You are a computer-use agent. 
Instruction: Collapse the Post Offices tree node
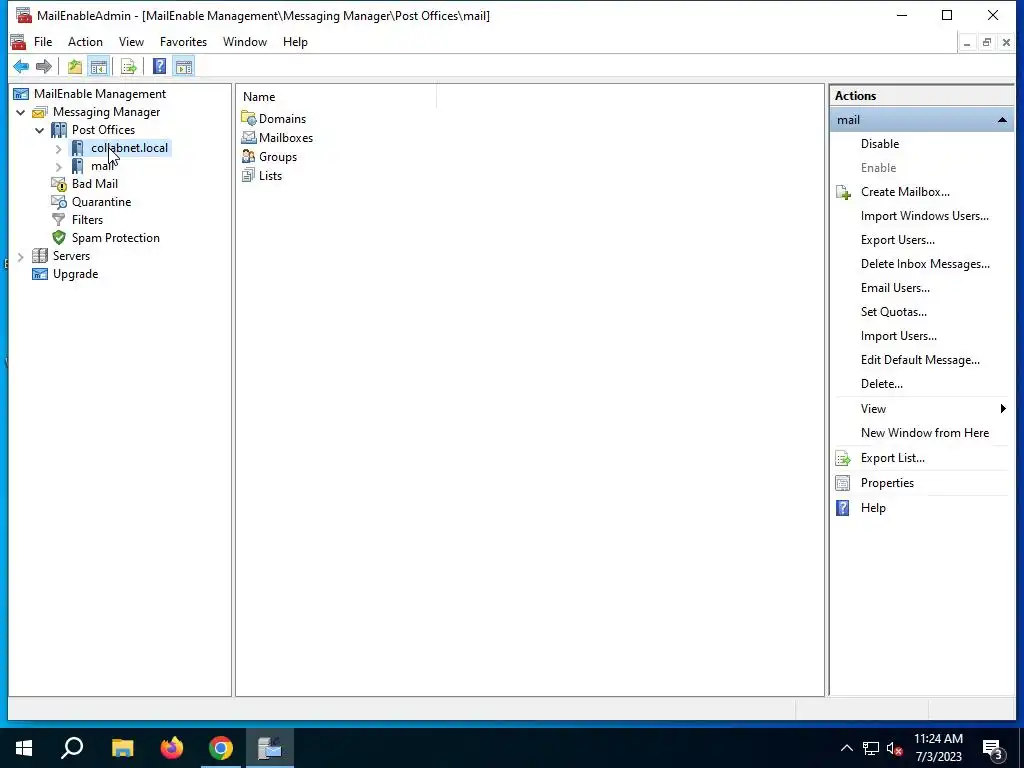40,130
